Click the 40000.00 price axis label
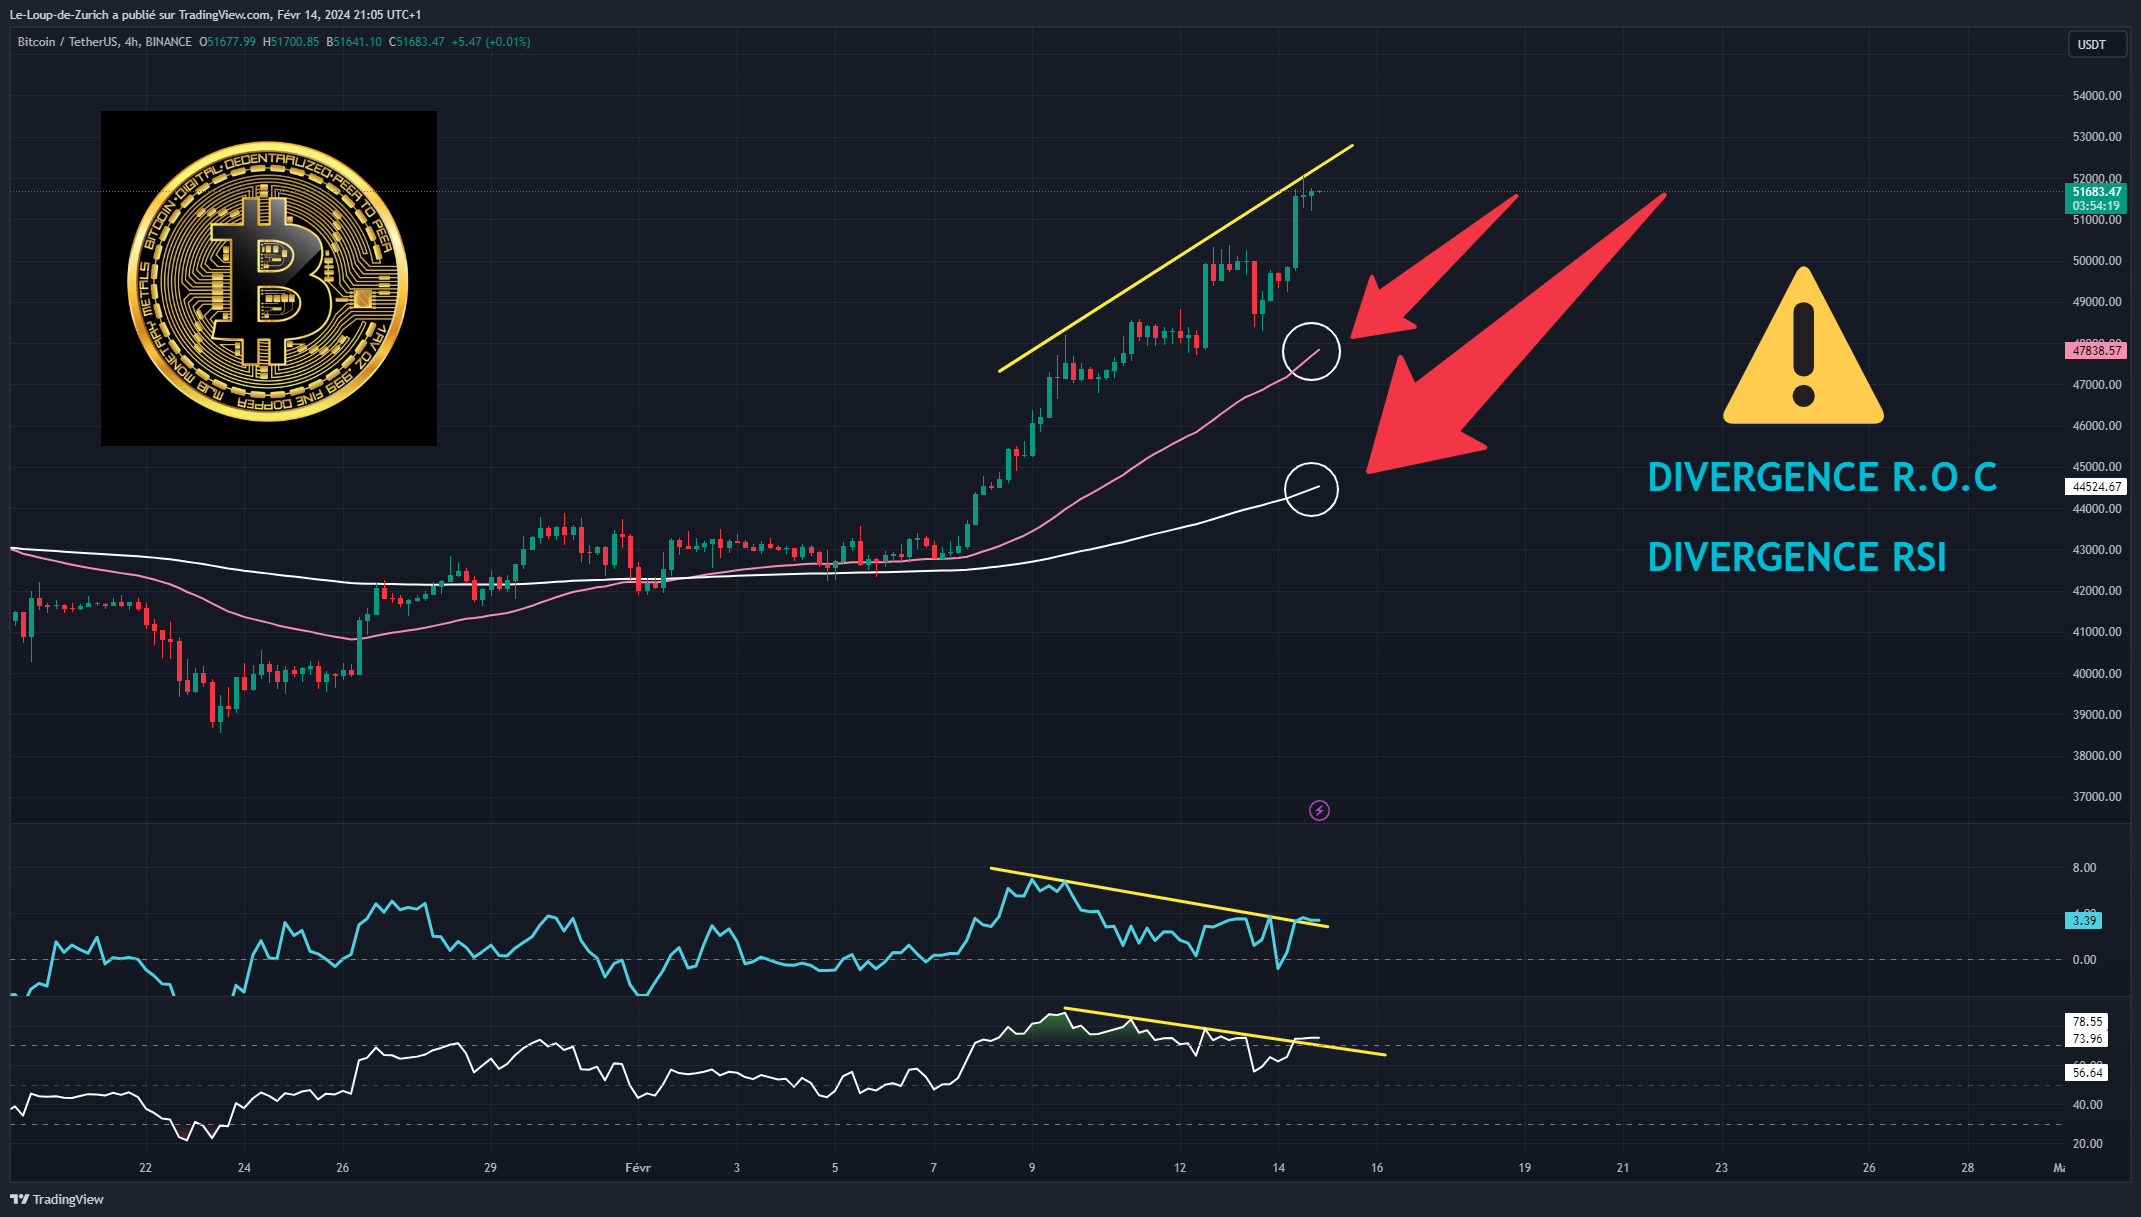This screenshot has height=1217, width=2141. click(2097, 674)
